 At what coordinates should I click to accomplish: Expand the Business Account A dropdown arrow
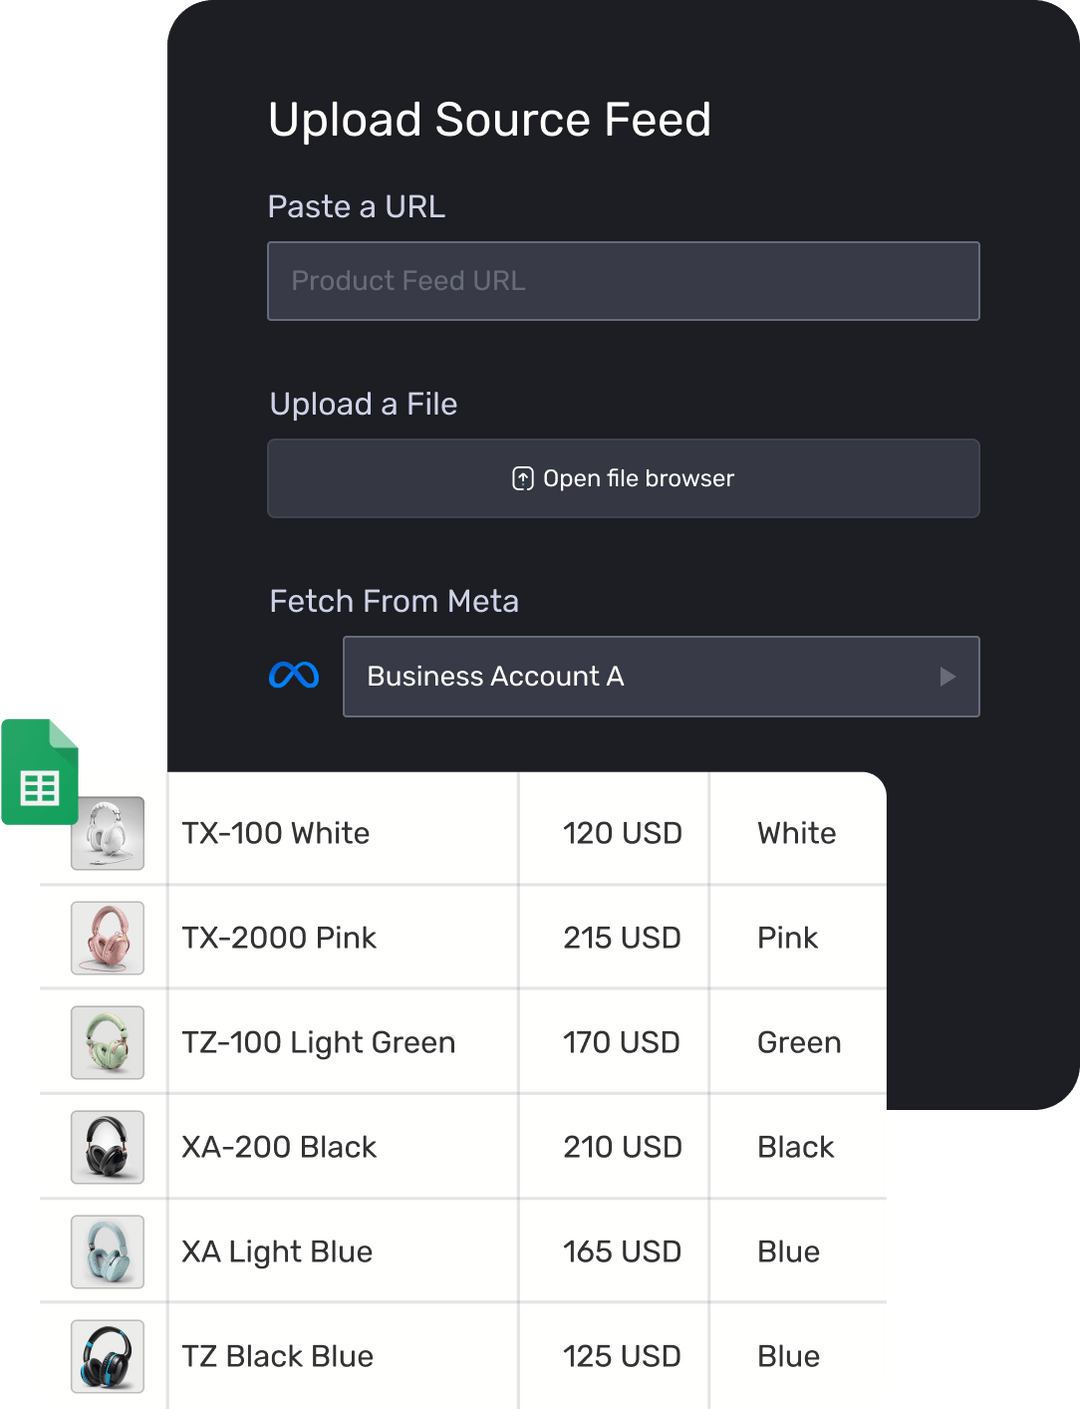point(947,677)
